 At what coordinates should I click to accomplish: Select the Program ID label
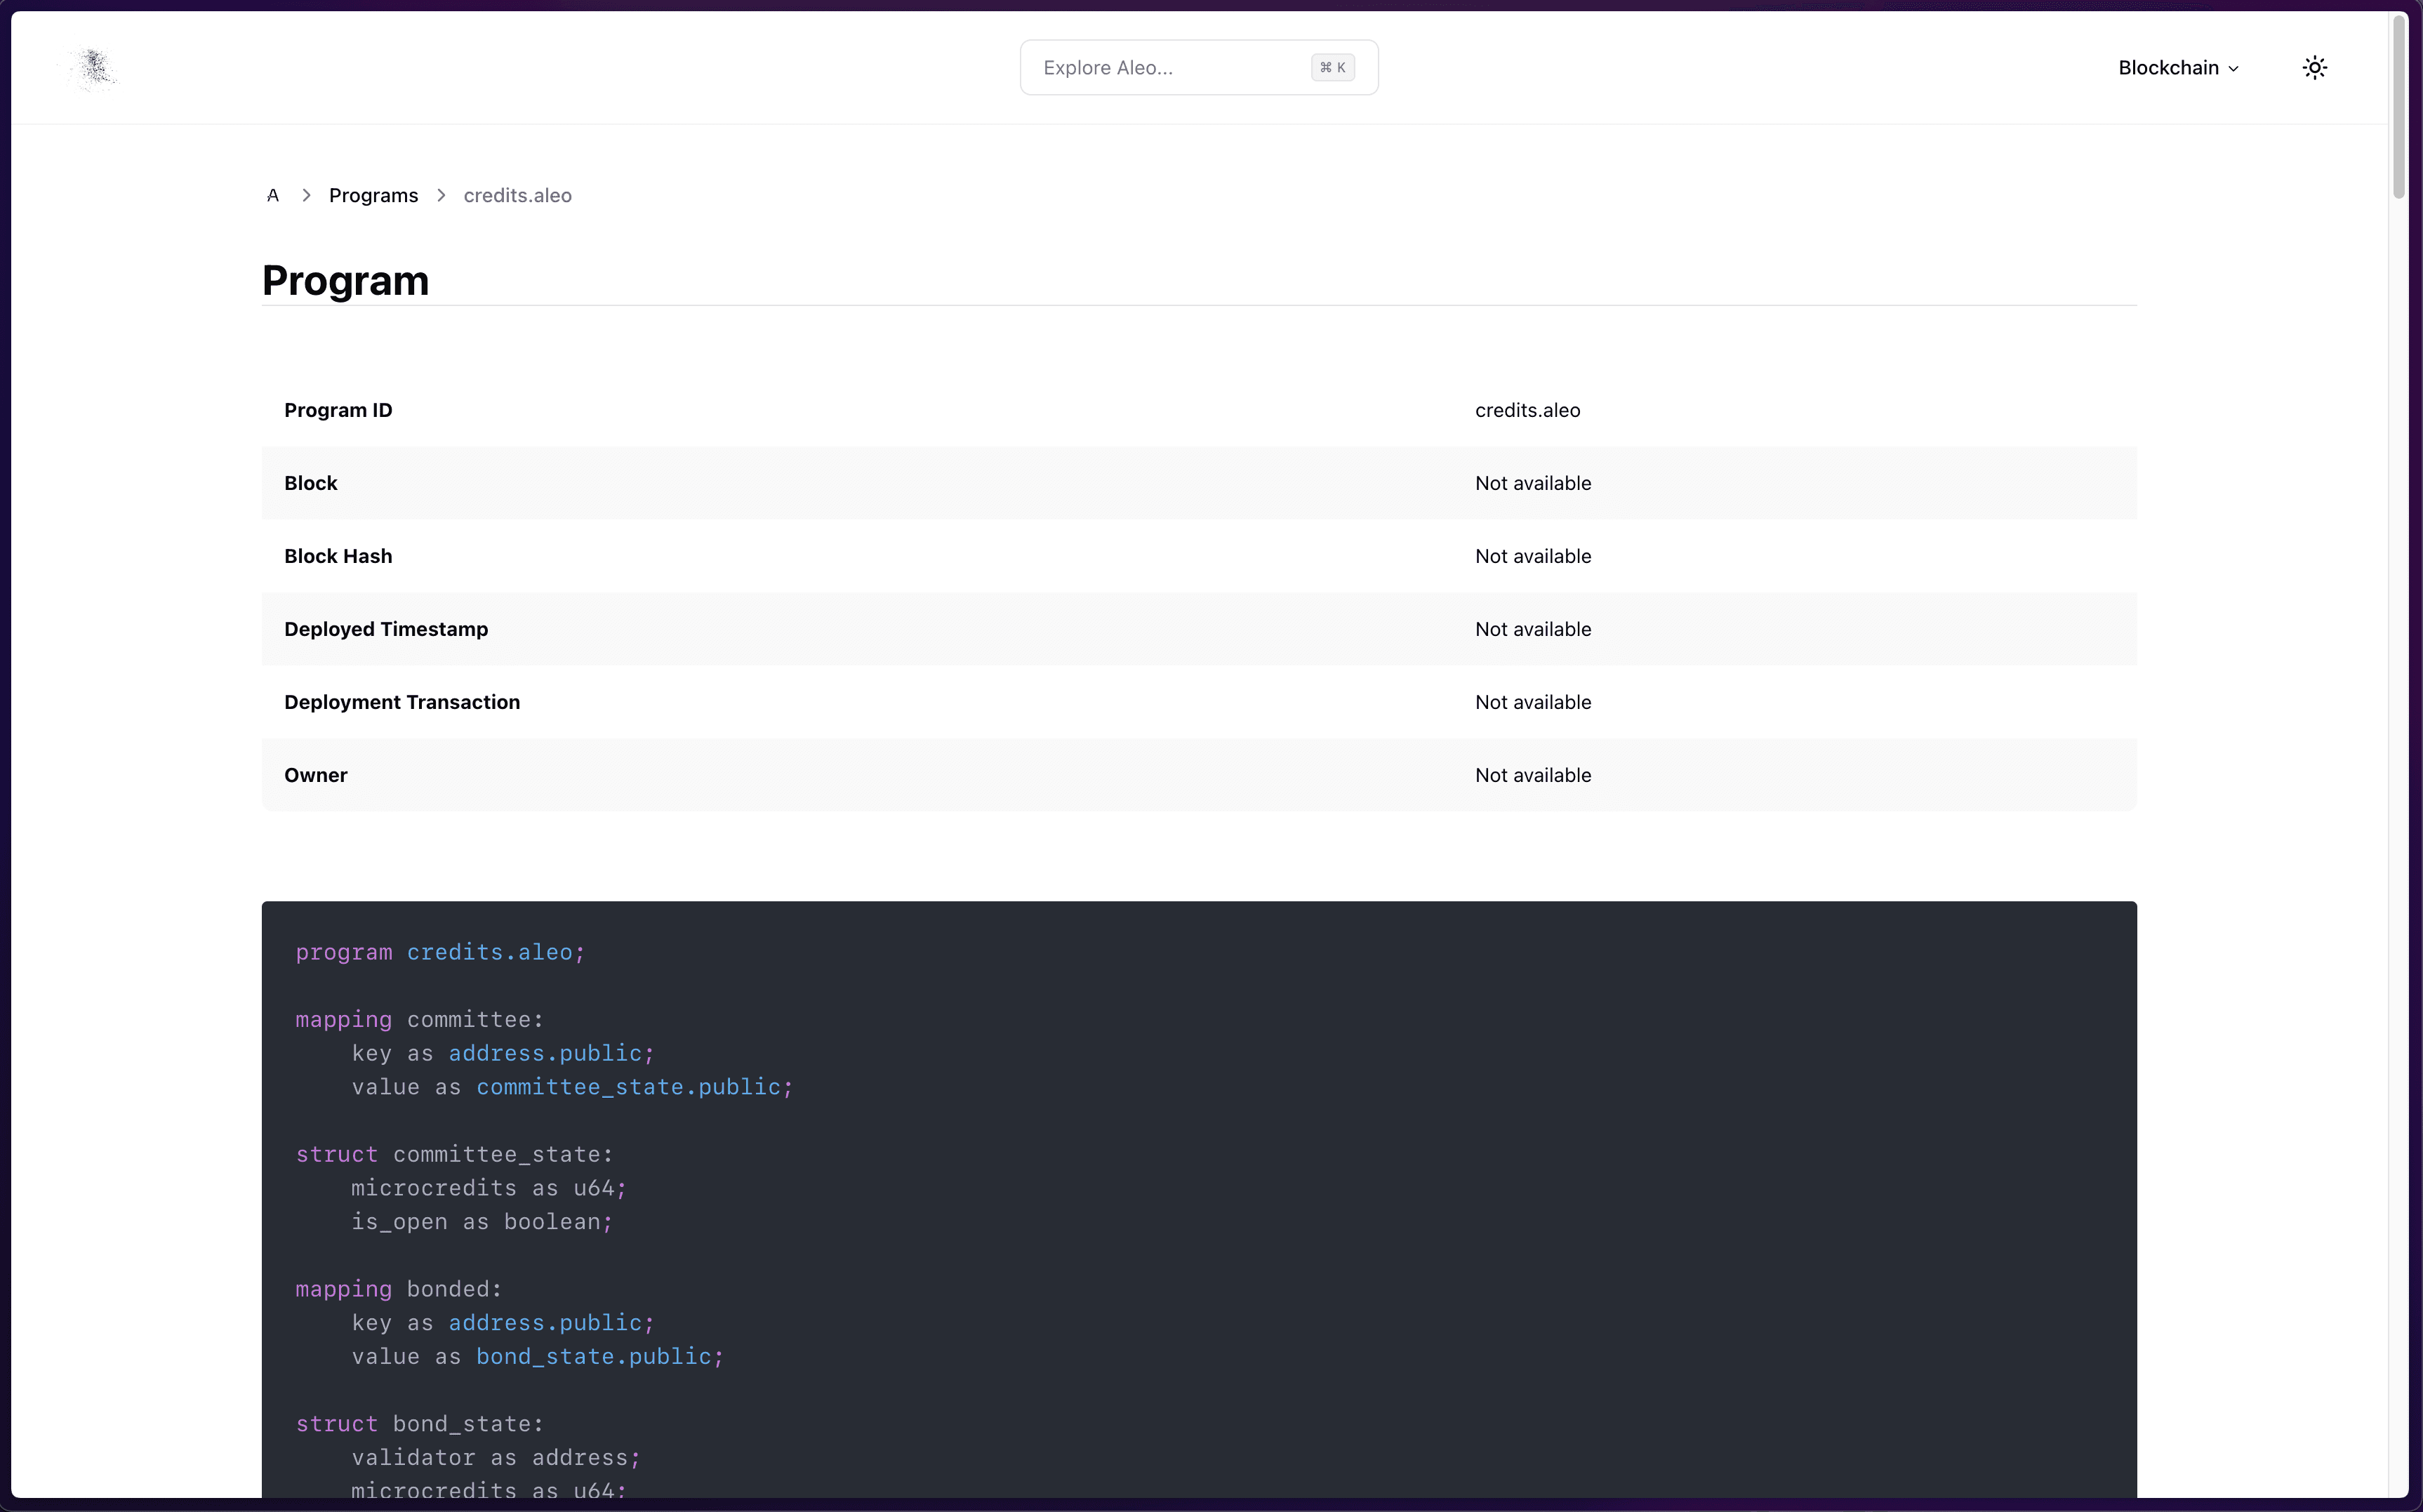tap(338, 410)
